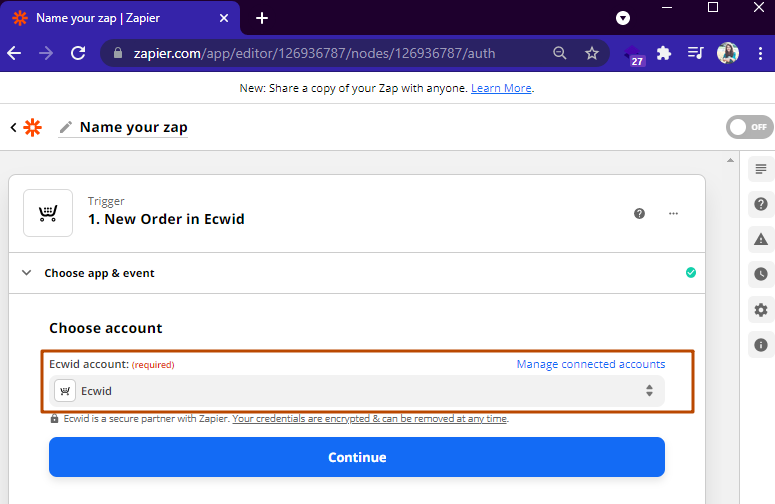Image resolution: width=775 pixels, height=504 pixels.
Task: Open the sidebar info icon
Action: 761,345
